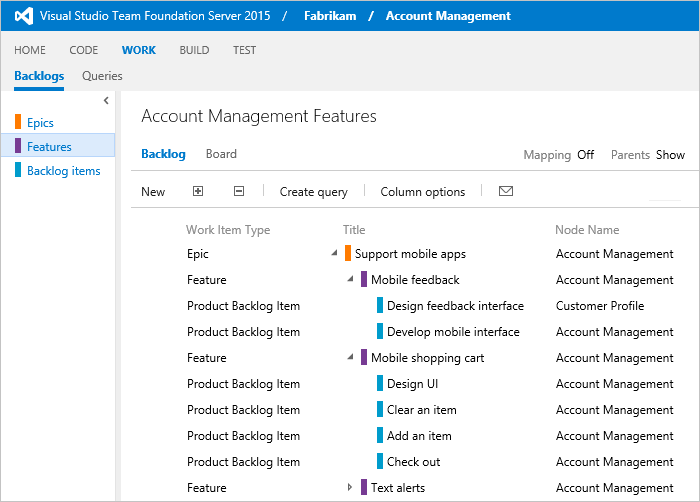The image size is (700, 502).
Task: Toggle Parents Show setting
Action: (x=670, y=155)
